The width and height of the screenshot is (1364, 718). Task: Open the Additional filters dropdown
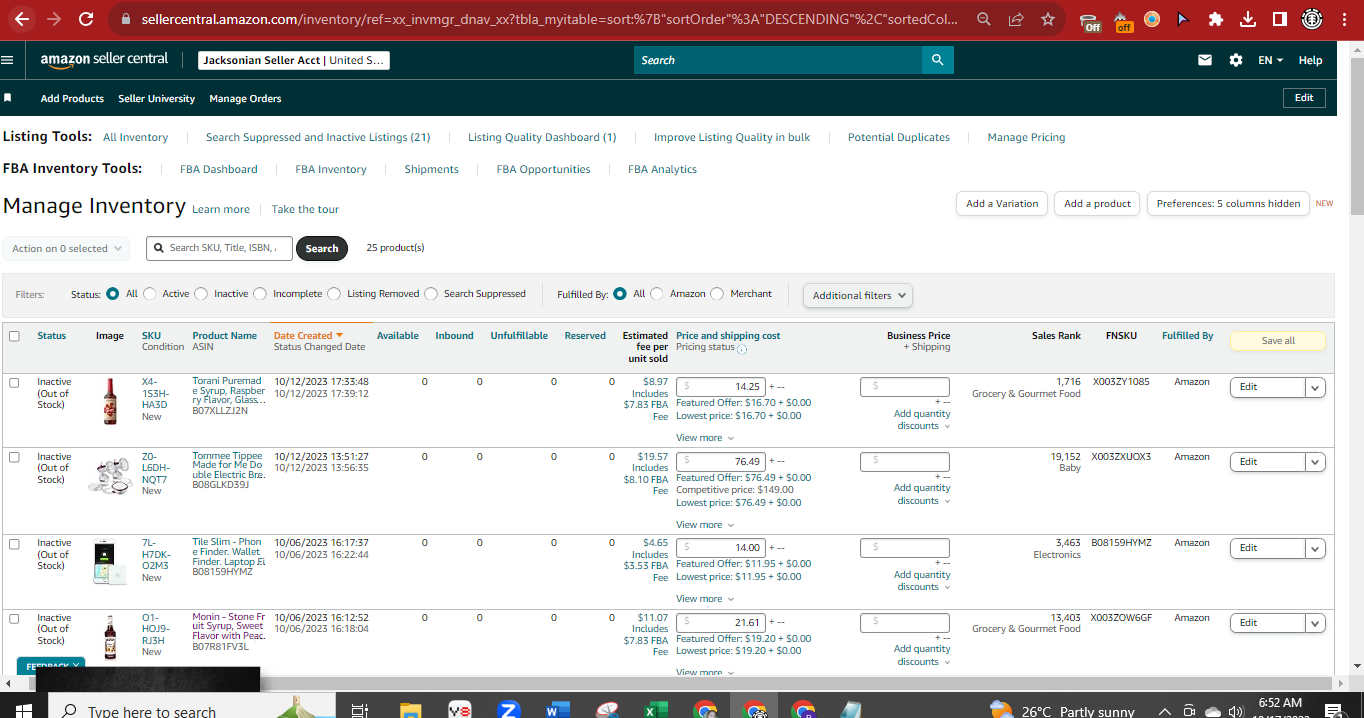tap(858, 295)
